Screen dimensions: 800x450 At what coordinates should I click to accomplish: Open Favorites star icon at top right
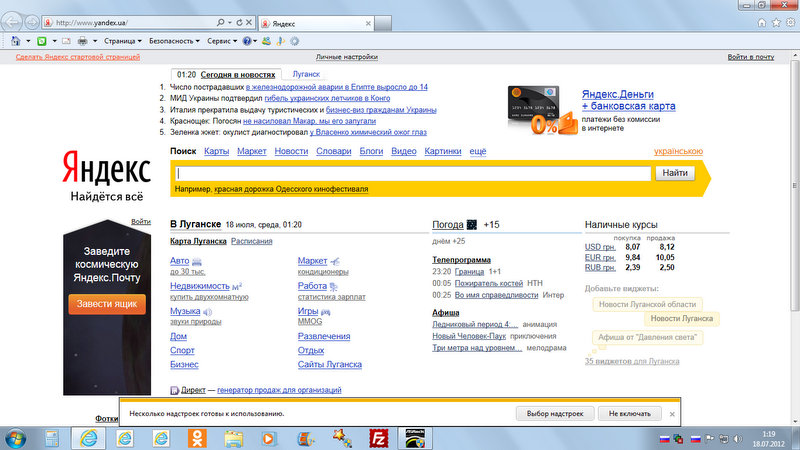776,22
